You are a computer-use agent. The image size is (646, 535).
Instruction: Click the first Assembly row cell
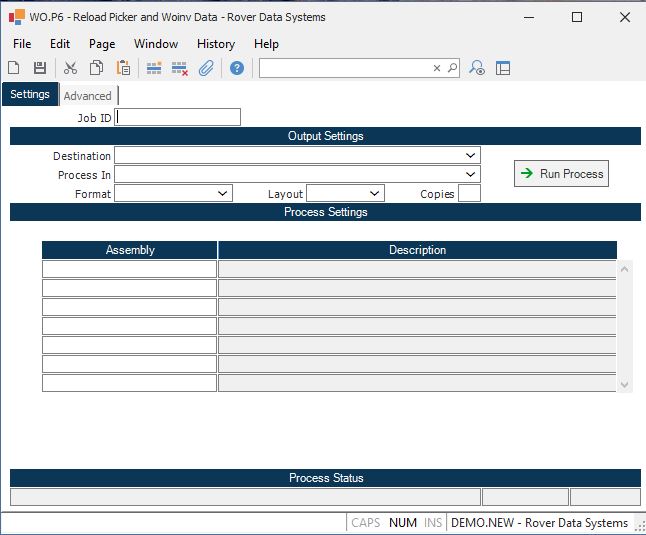coord(129,269)
